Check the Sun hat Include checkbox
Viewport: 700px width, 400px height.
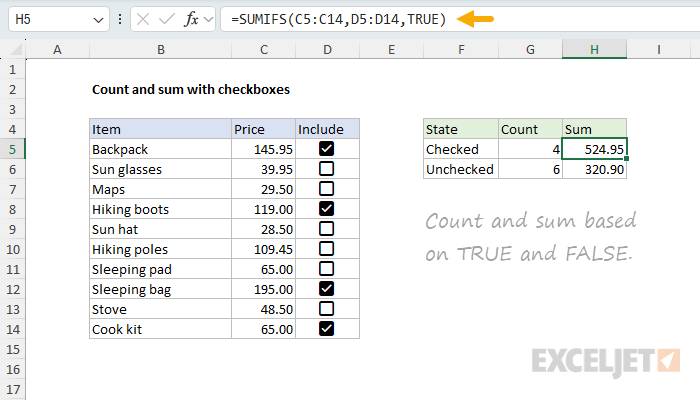coord(326,229)
